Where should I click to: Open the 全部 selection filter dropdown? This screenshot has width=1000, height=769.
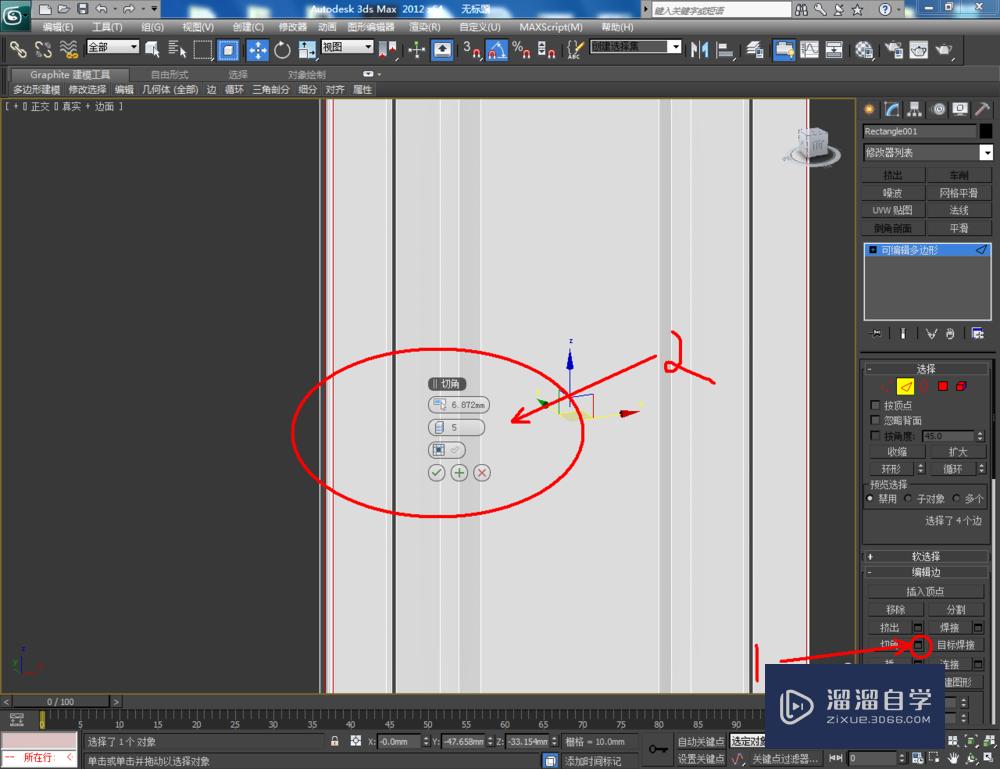pyautogui.click(x=113, y=47)
